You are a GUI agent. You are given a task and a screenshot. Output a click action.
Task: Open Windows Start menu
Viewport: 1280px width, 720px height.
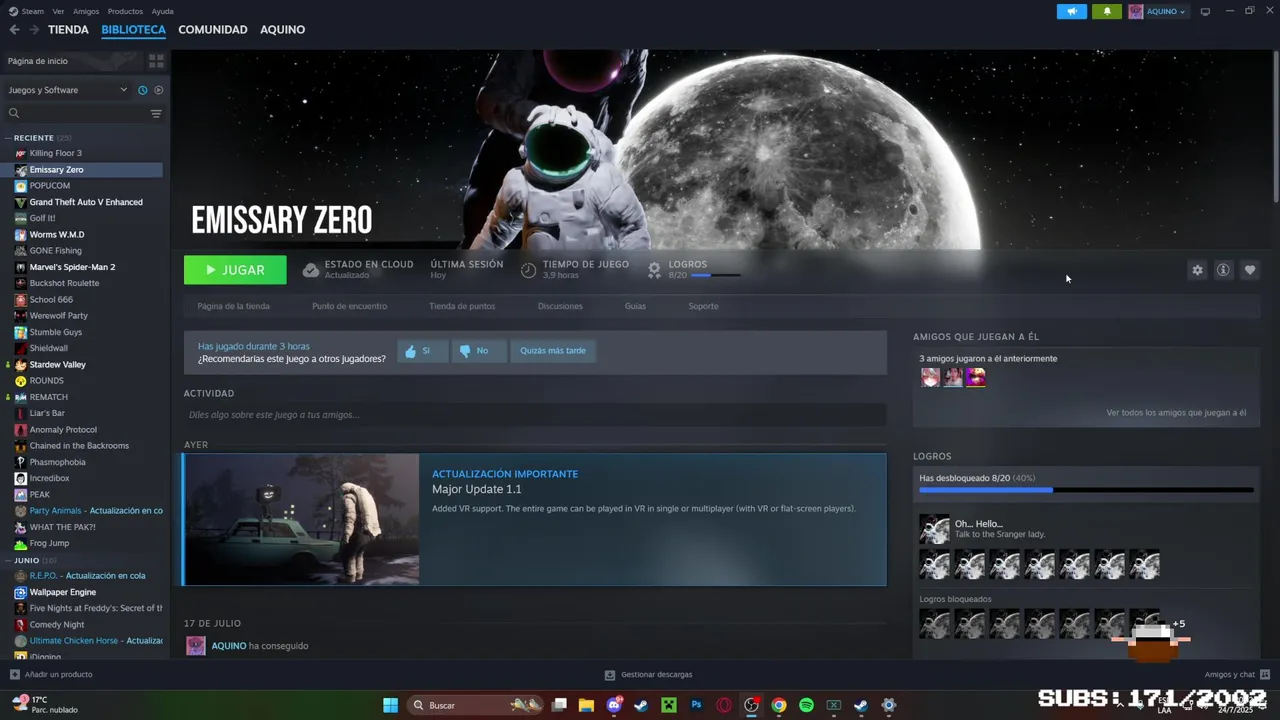point(390,706)
